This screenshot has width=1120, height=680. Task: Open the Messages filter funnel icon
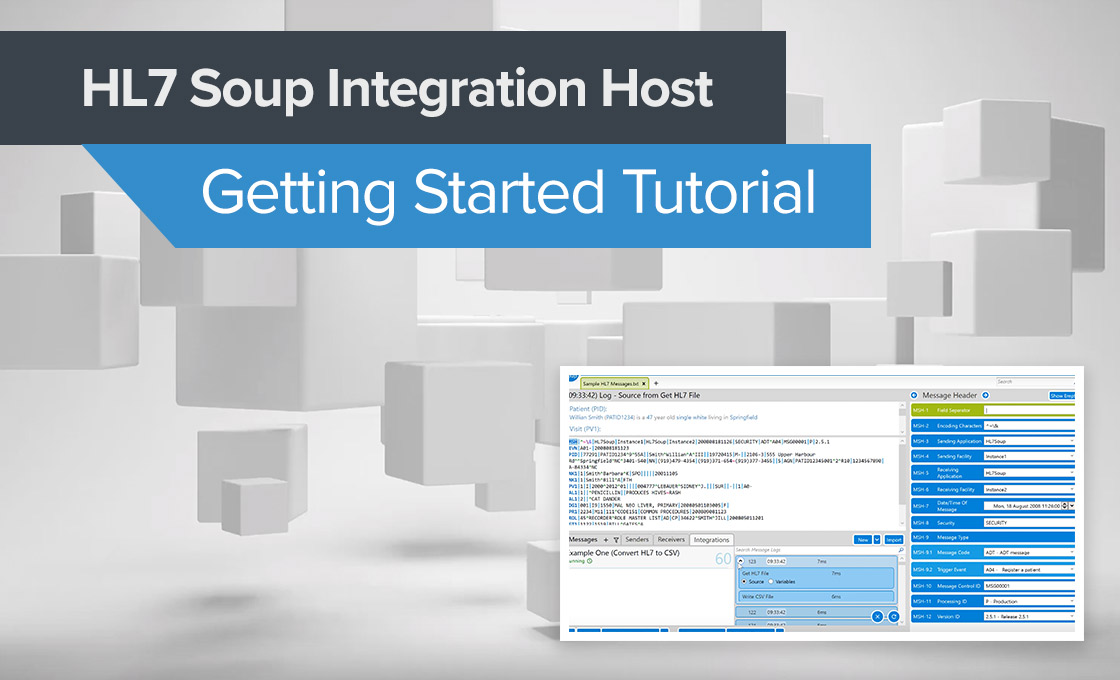[616, 540]
